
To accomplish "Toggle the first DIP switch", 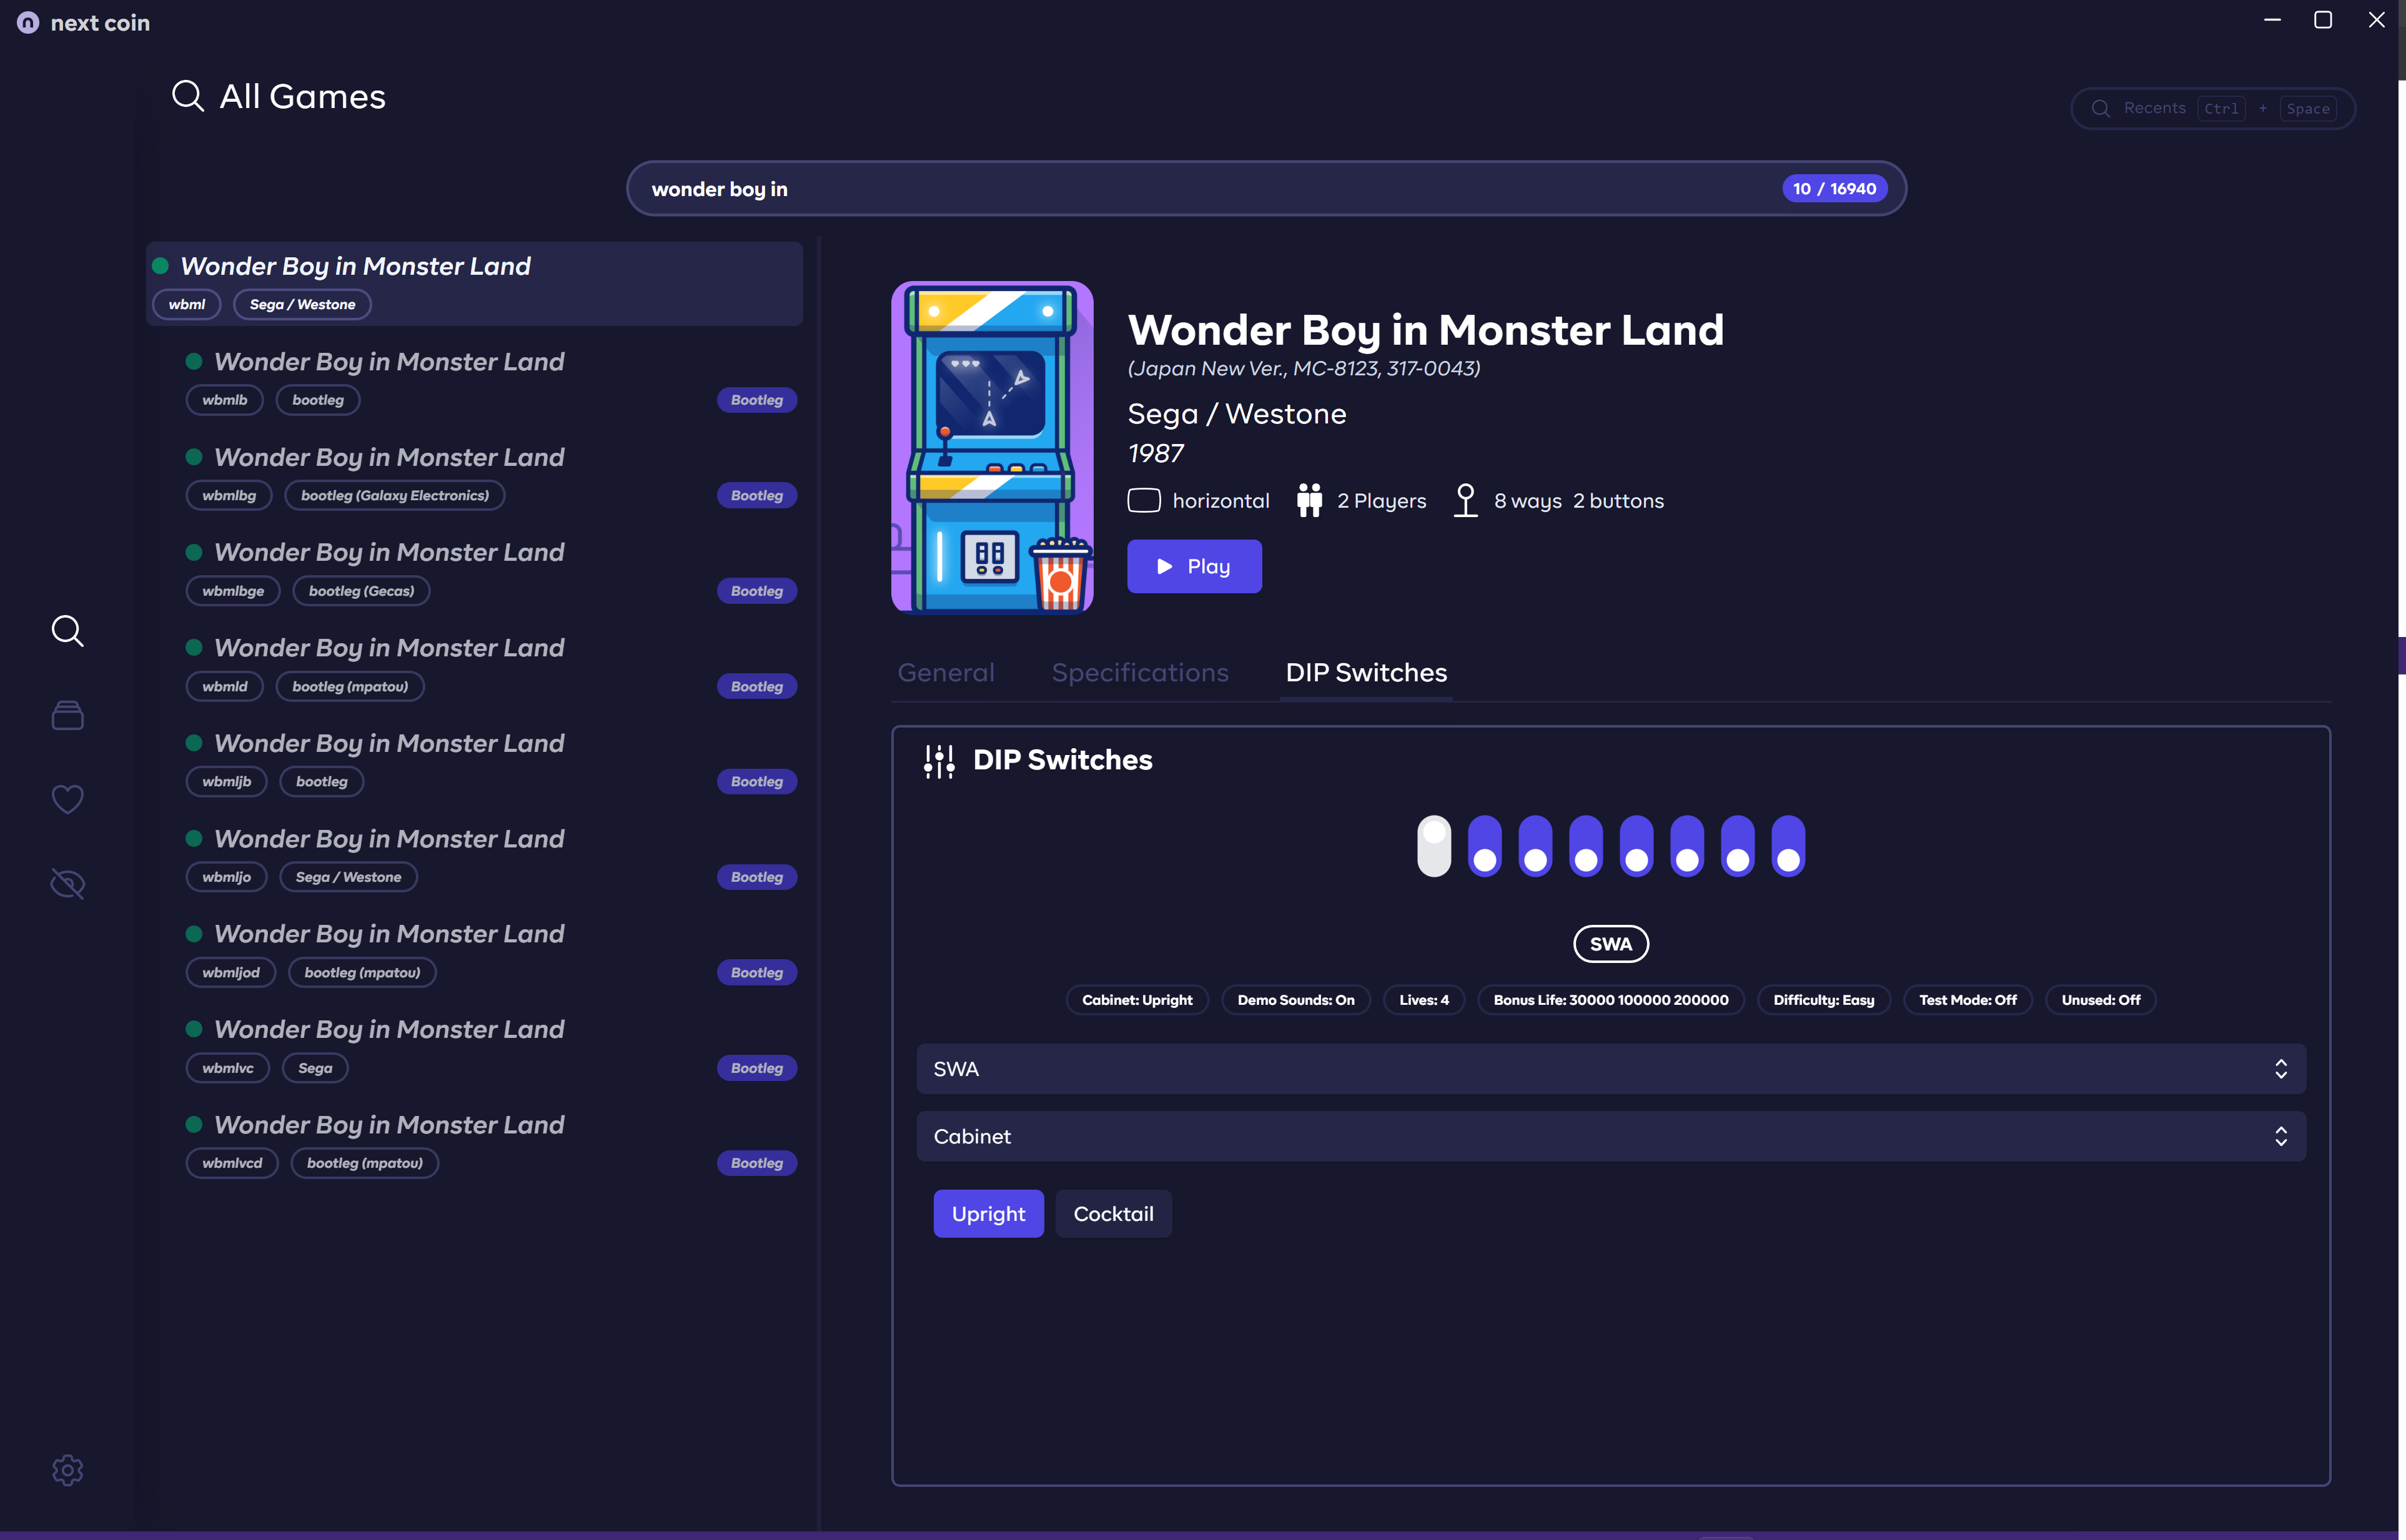I will click(1433, 846).
